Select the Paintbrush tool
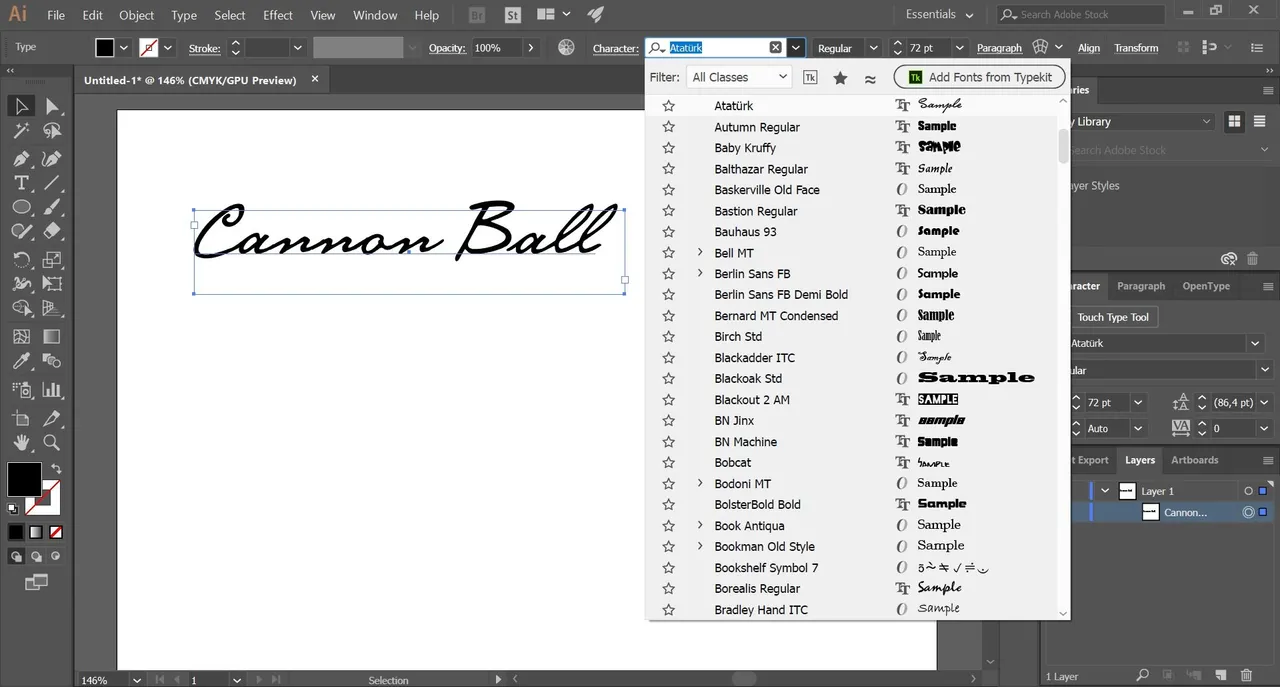 pos(52,207)
